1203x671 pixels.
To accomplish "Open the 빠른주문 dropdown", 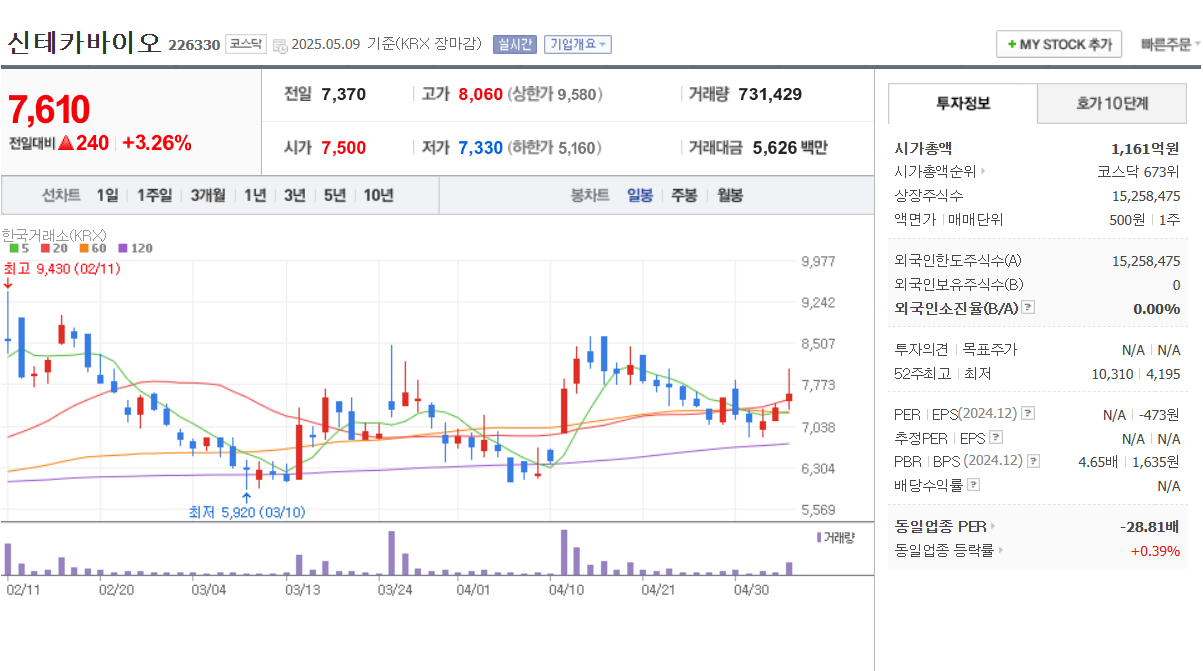I will [x=1170, y=45].
